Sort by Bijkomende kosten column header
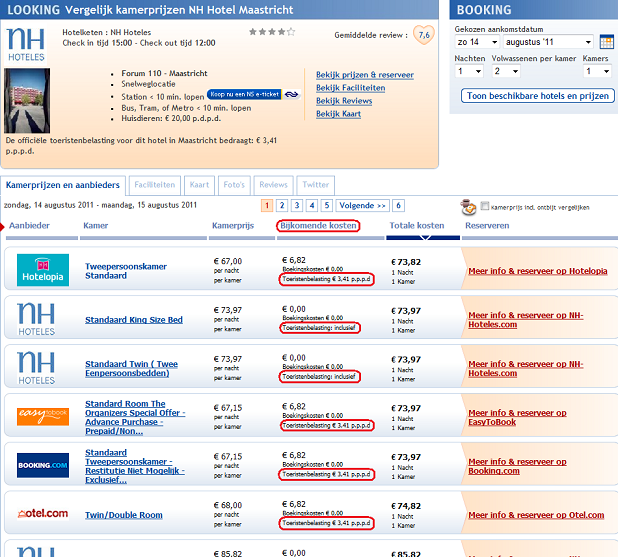This screenshot has width=618, height=557. (318, 225)
